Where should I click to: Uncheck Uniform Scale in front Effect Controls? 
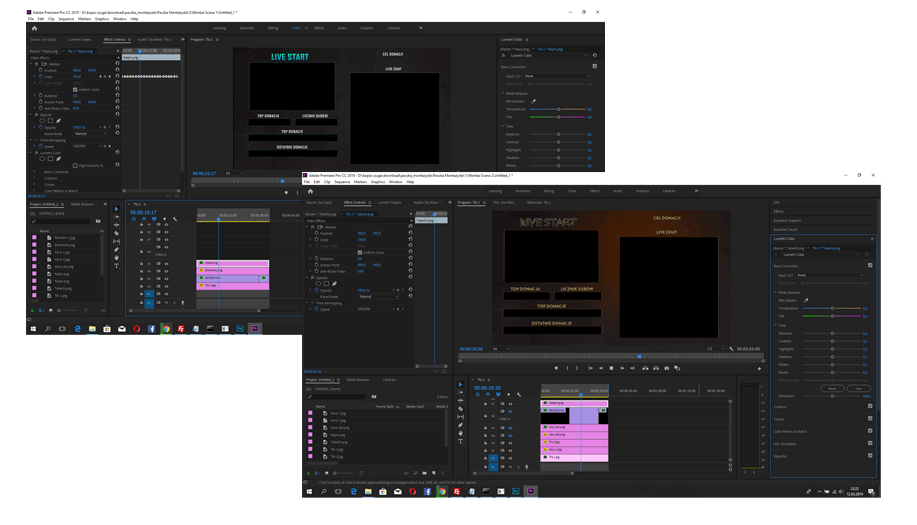click(x=361, y=252)
